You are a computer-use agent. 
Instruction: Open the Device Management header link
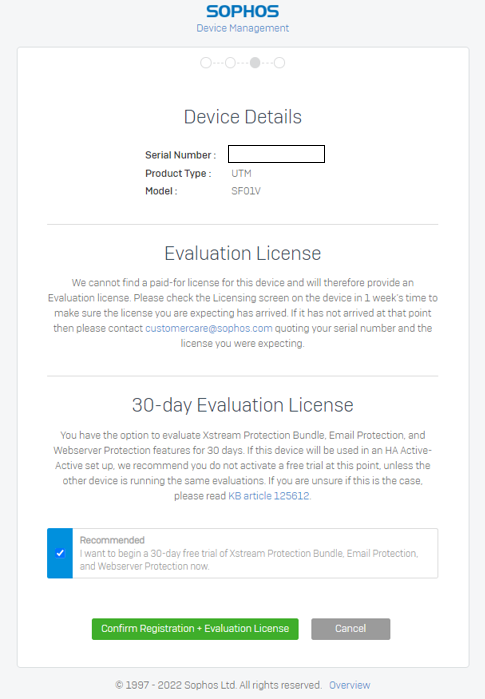click(x=242, y=28)
